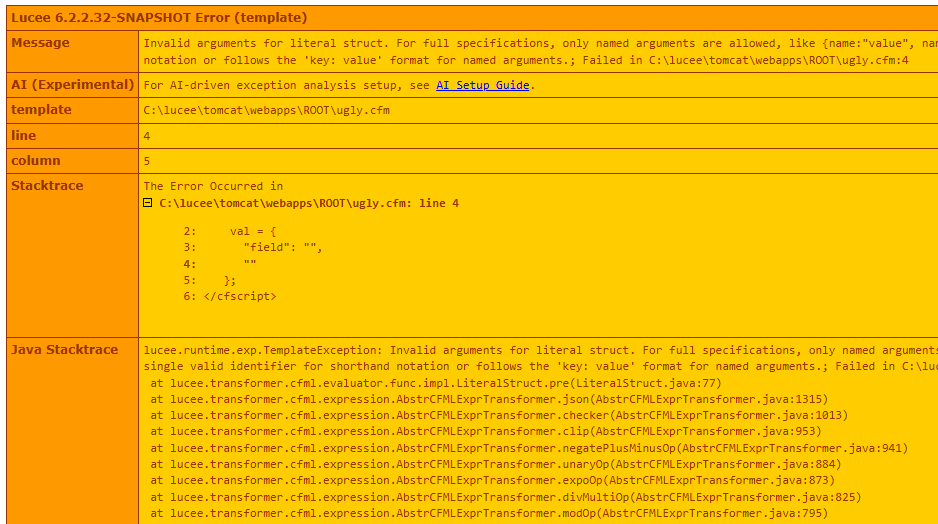This screenshot has width=938, height=524.
Task: Click the AbstrCFMLExprTransformer.clip stack frame
Action: pos(486,431)
